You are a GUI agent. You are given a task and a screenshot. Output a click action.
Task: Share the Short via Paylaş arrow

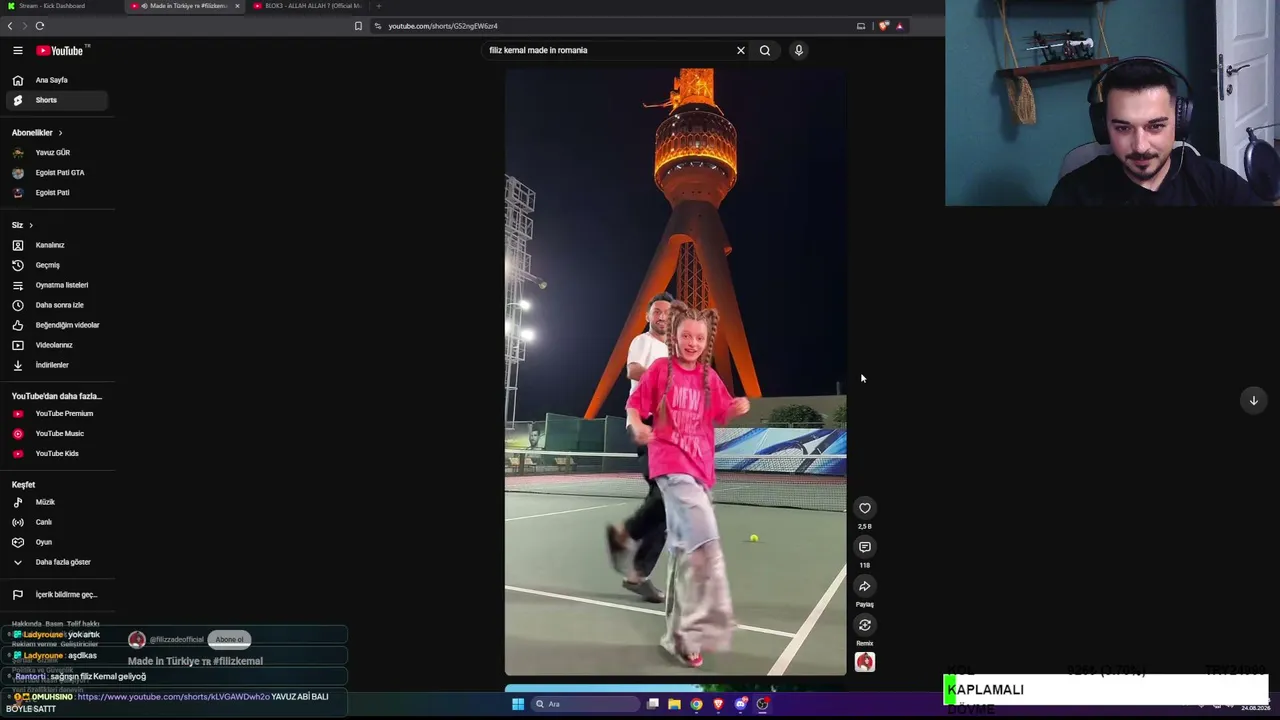[865, 586]
